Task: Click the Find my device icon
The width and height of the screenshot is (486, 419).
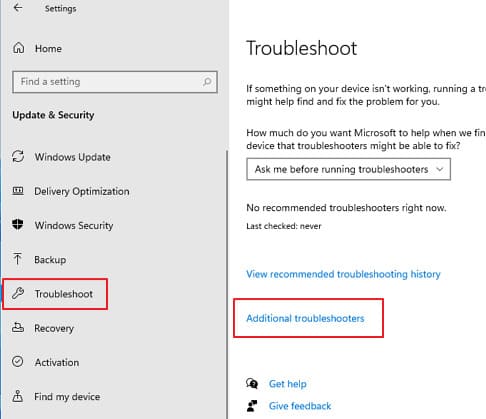Action: [18, 396]
